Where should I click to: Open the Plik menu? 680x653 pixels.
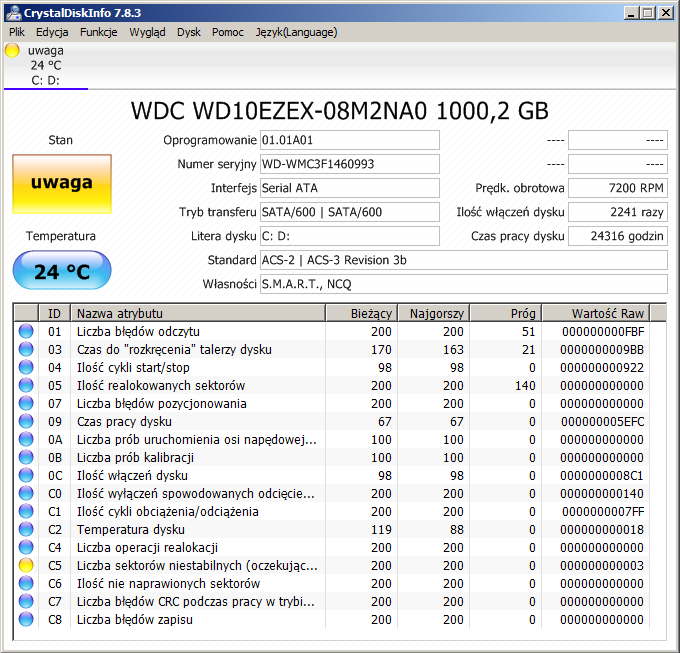coord(17,32)
